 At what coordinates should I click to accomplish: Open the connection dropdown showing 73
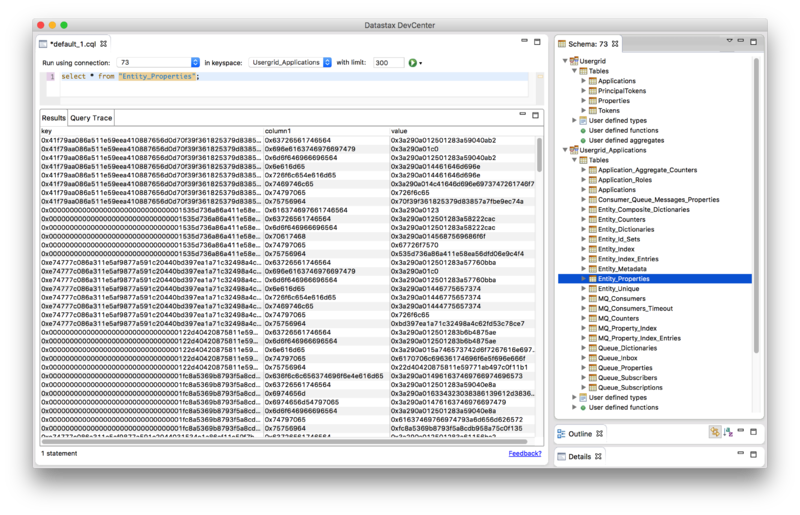click(x=193, y=62)
